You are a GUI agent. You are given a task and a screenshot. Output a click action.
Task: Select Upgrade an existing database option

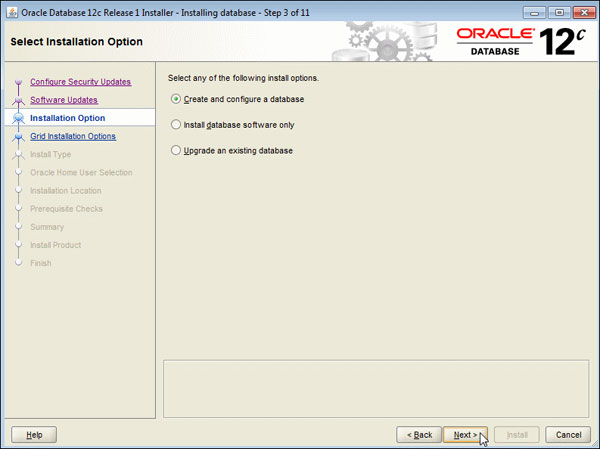click(x=232, y=150)
